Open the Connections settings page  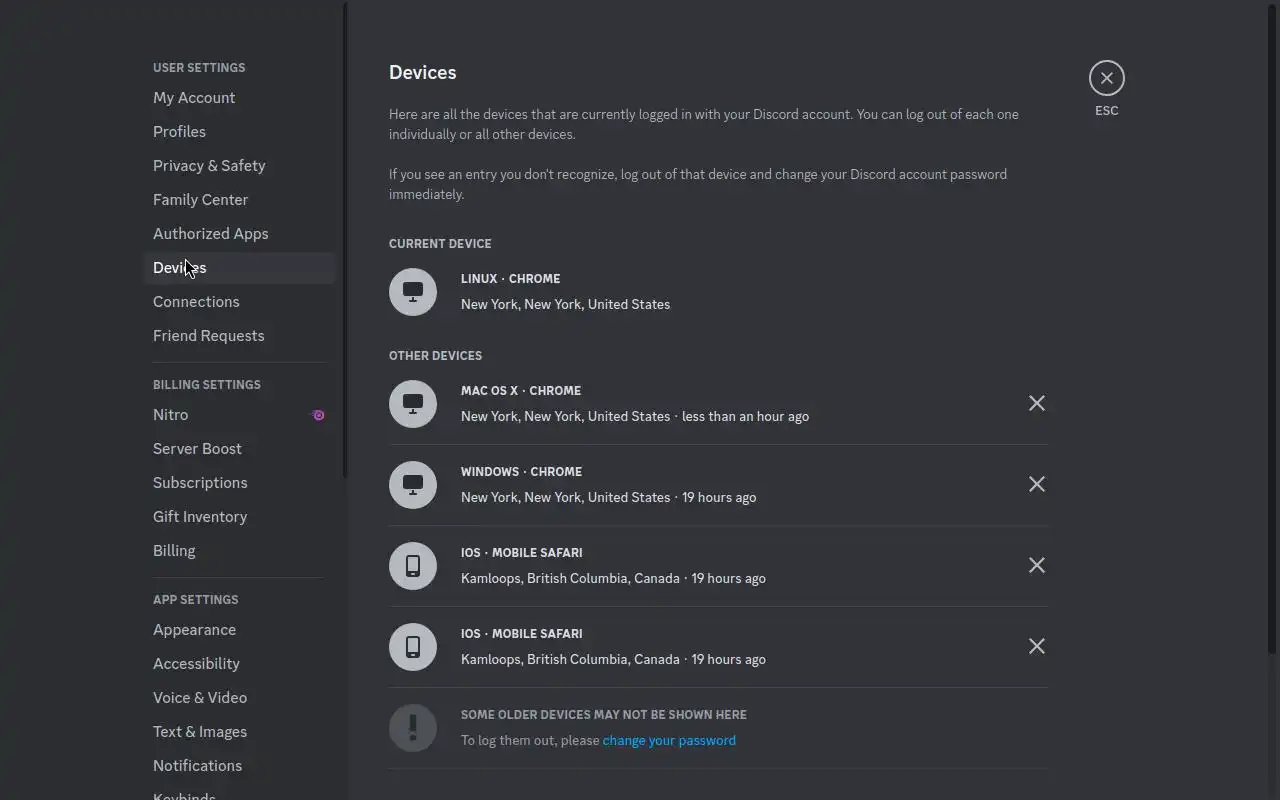tap(196, 302)
